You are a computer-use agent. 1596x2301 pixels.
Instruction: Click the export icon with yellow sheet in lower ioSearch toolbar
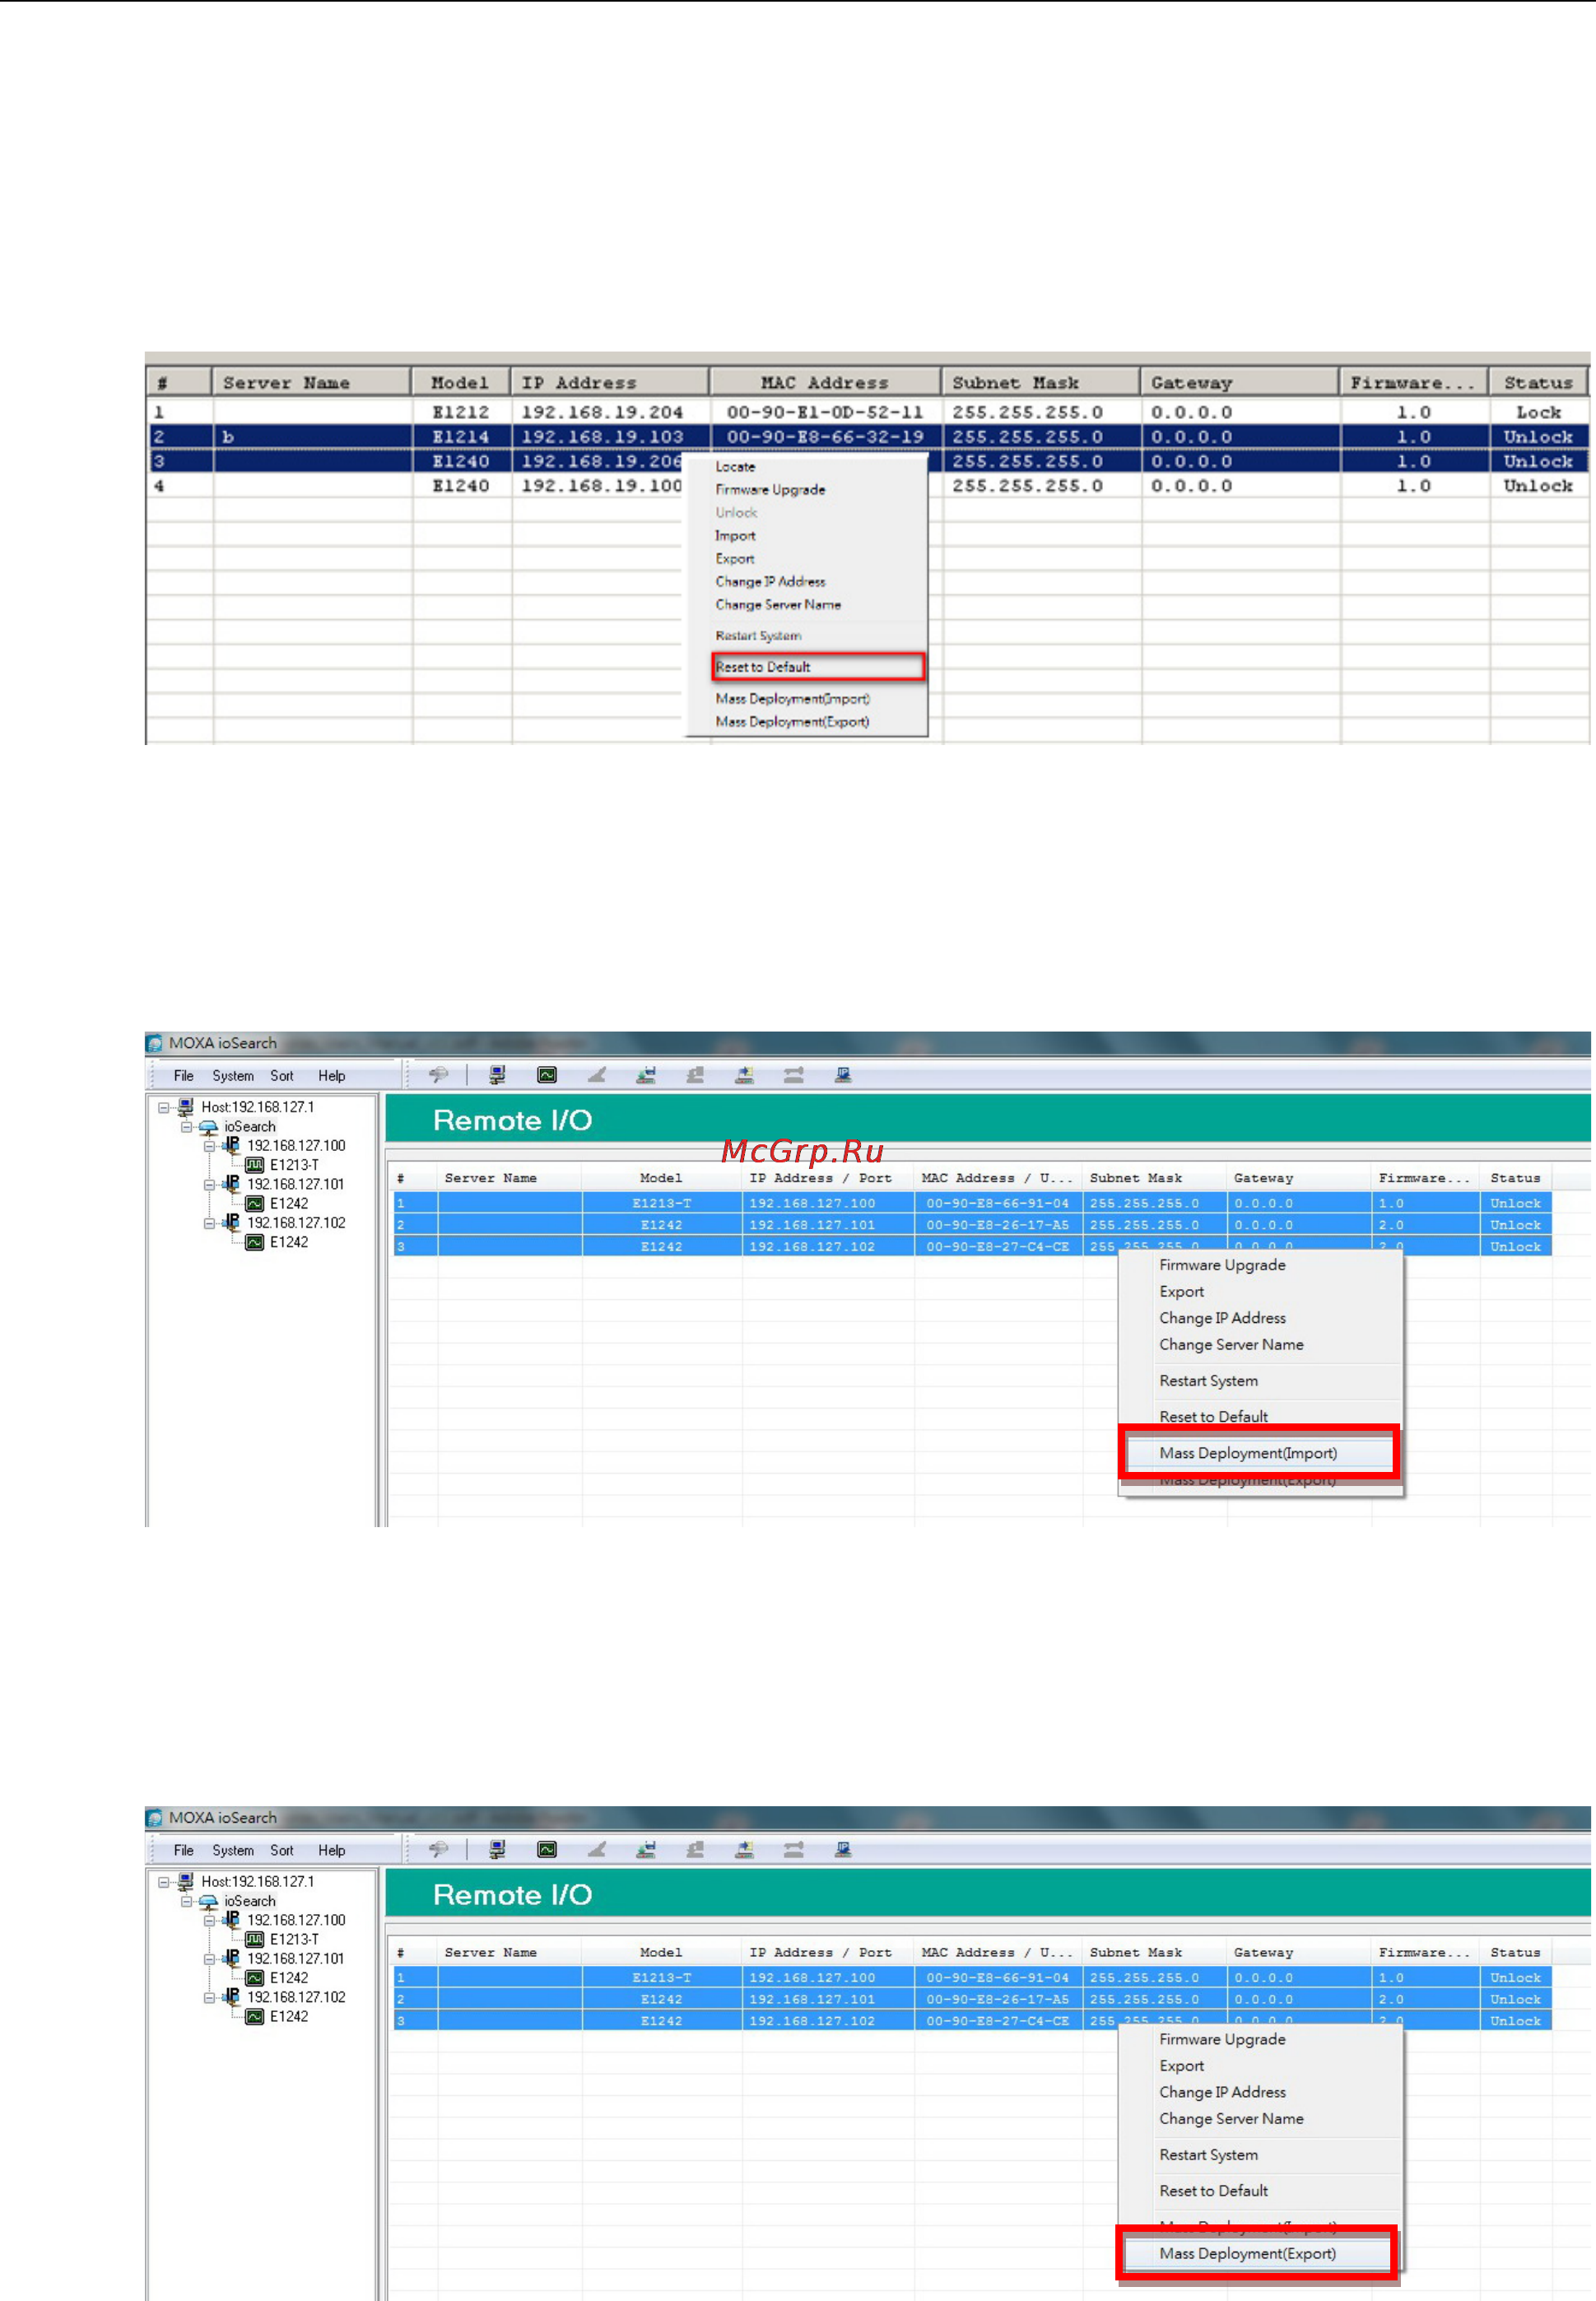click(744, 1849)
